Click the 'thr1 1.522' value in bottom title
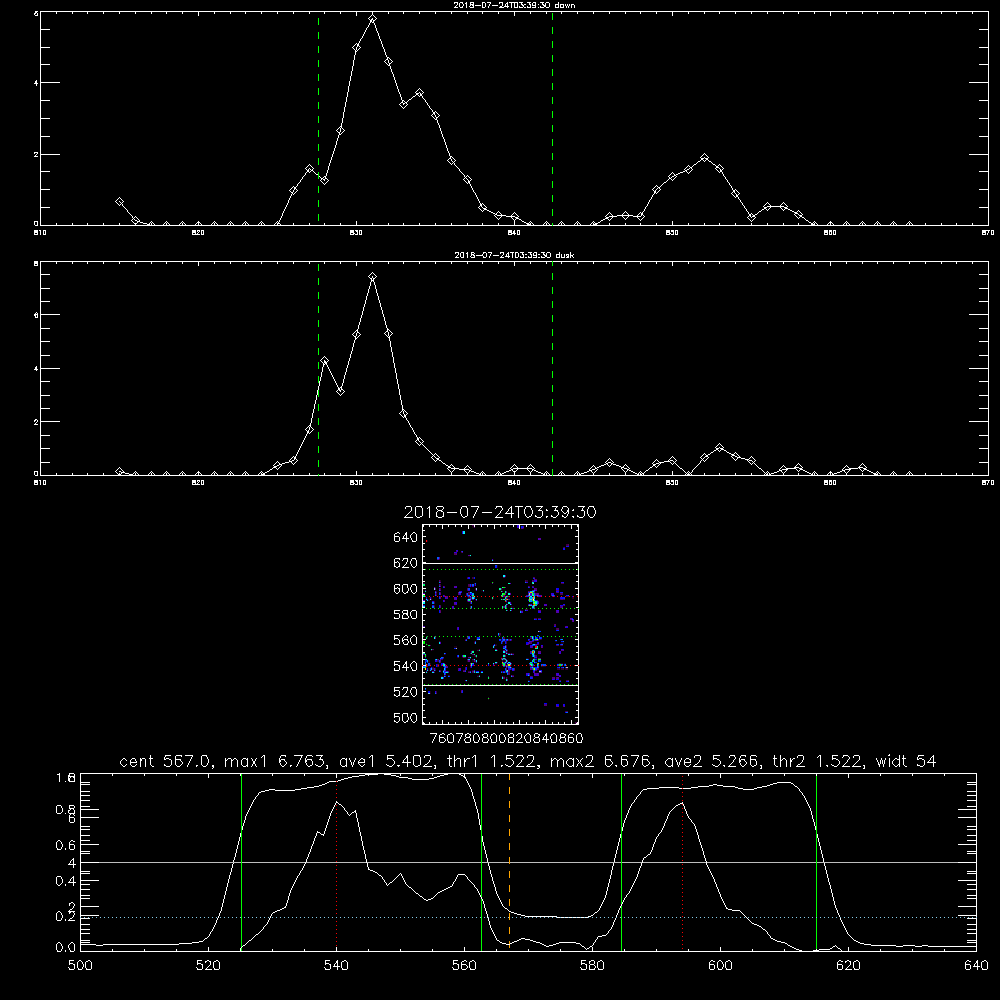 496,761
